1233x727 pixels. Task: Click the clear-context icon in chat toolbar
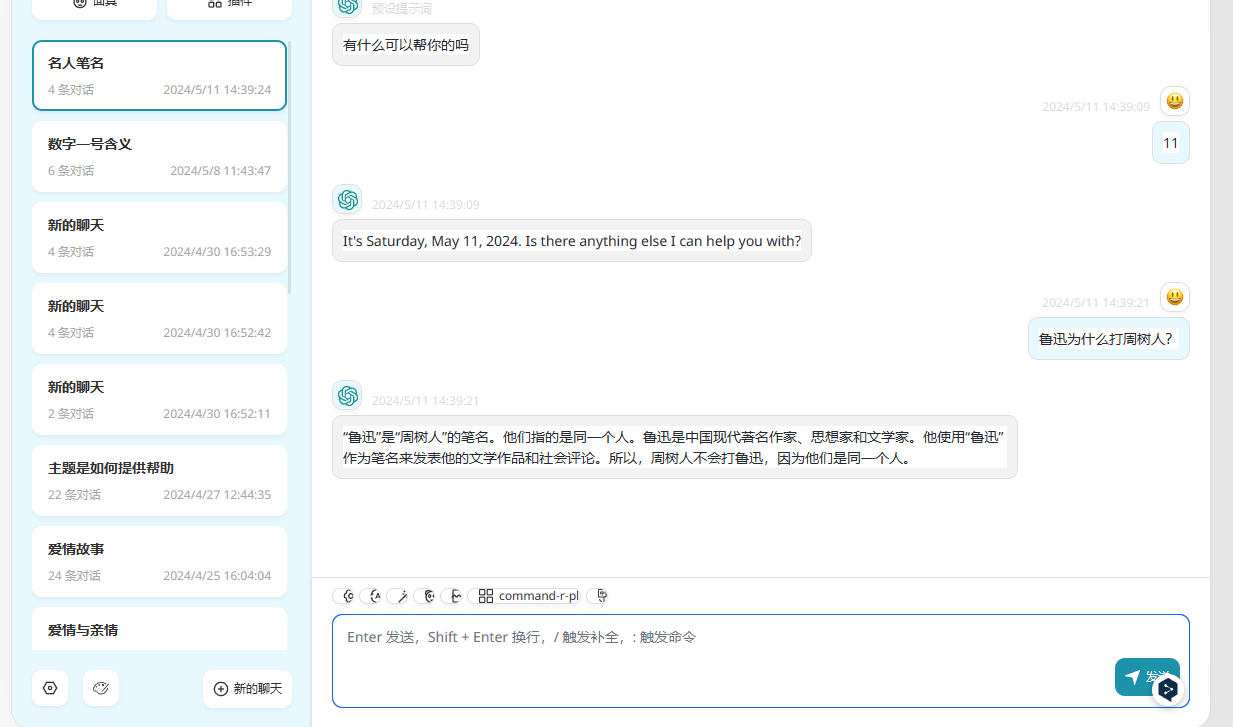[x=453, y=596]
